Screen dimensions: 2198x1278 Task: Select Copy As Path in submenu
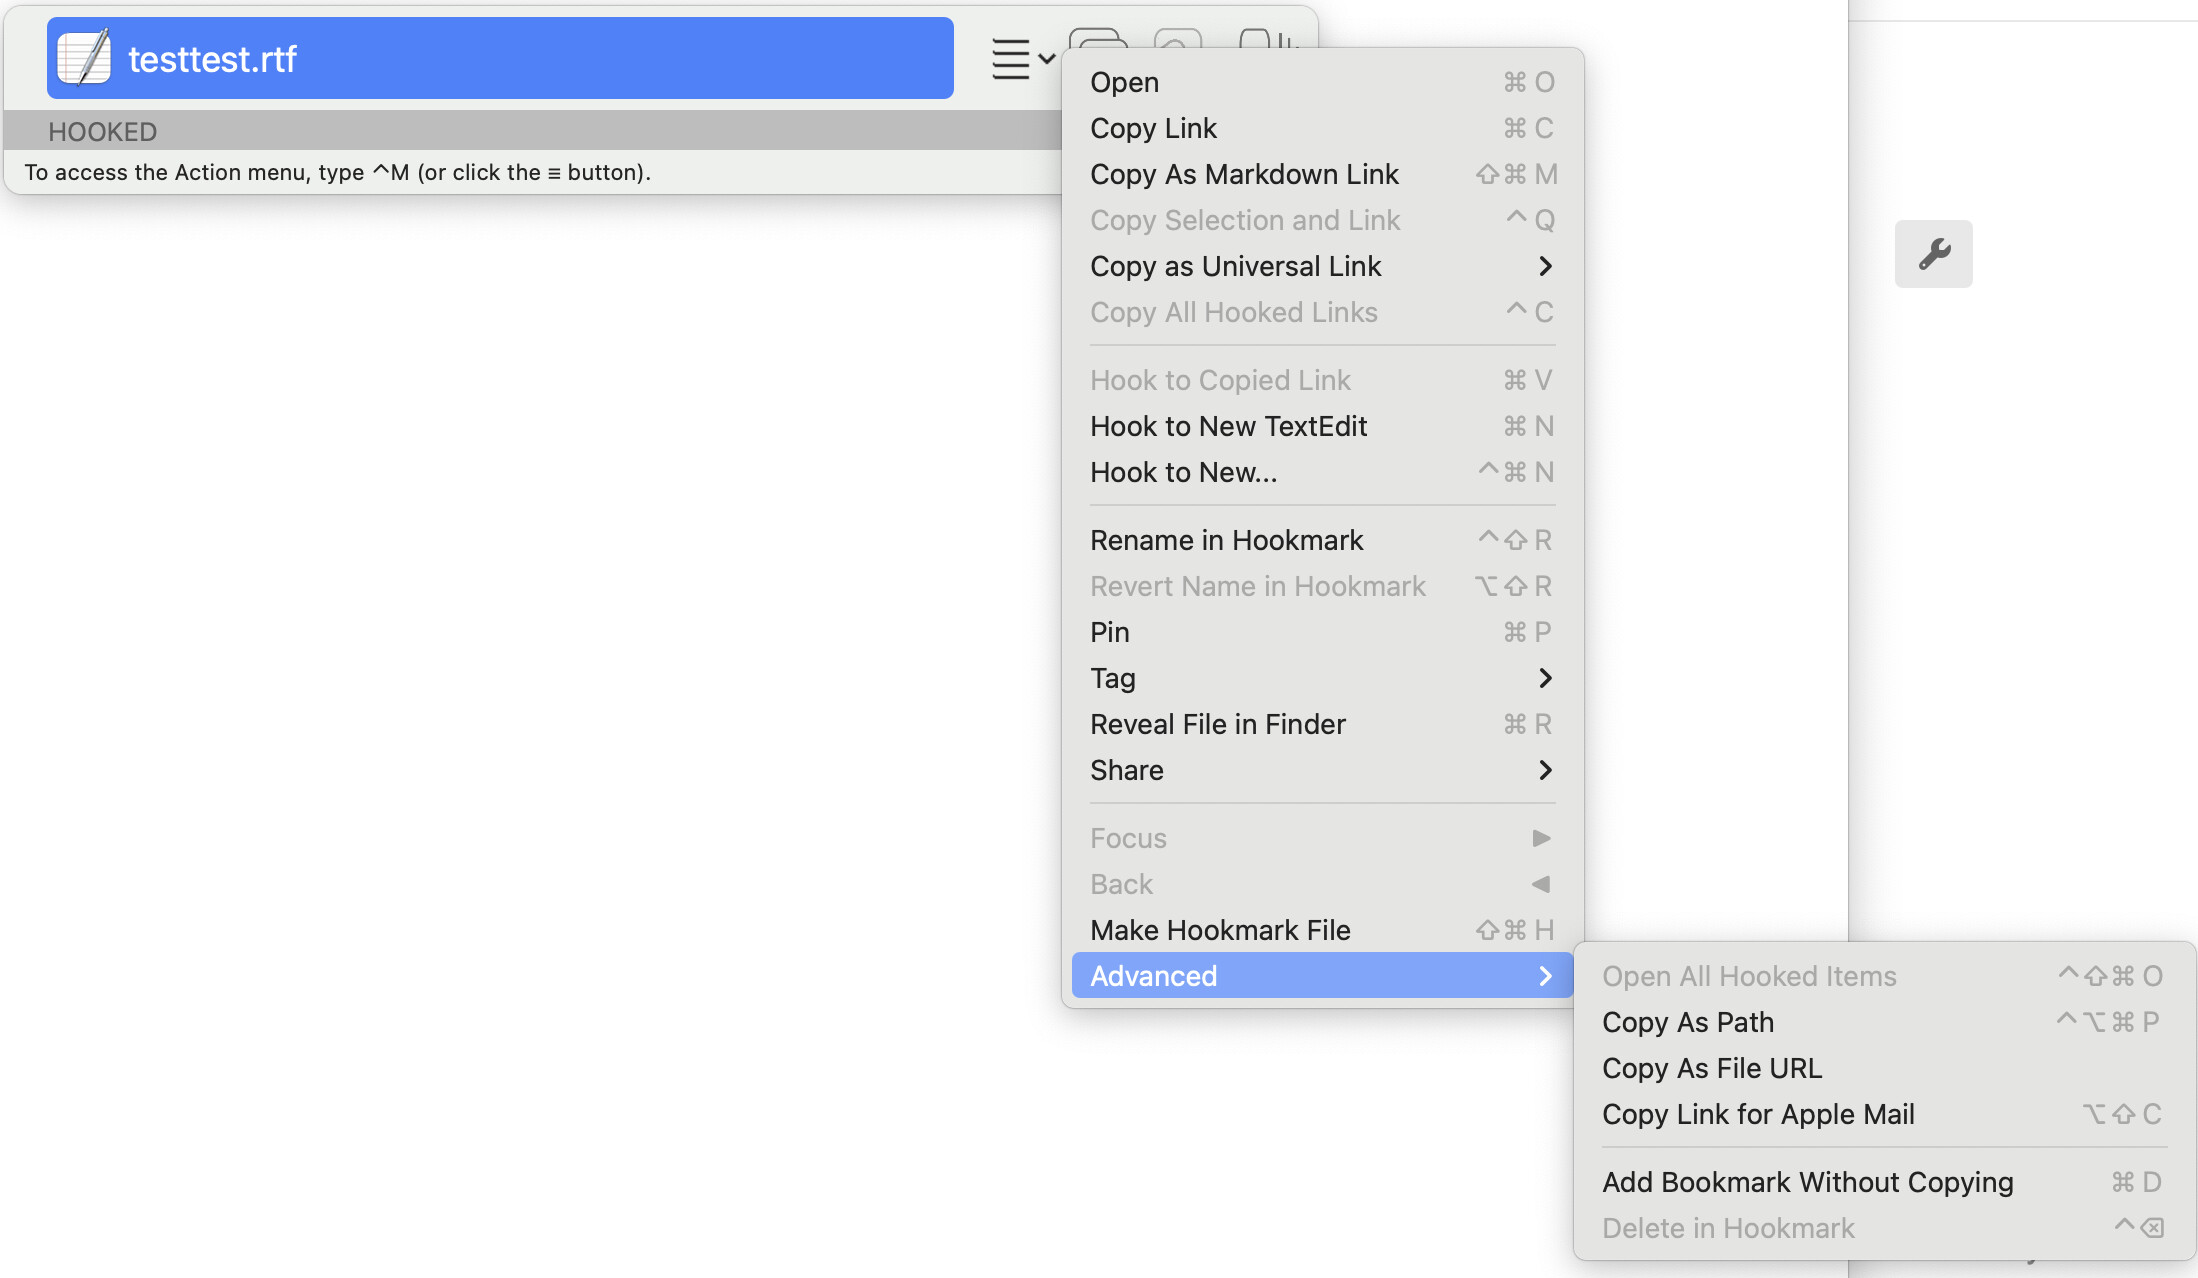pyautogui.click(x=1688, y=1022)
